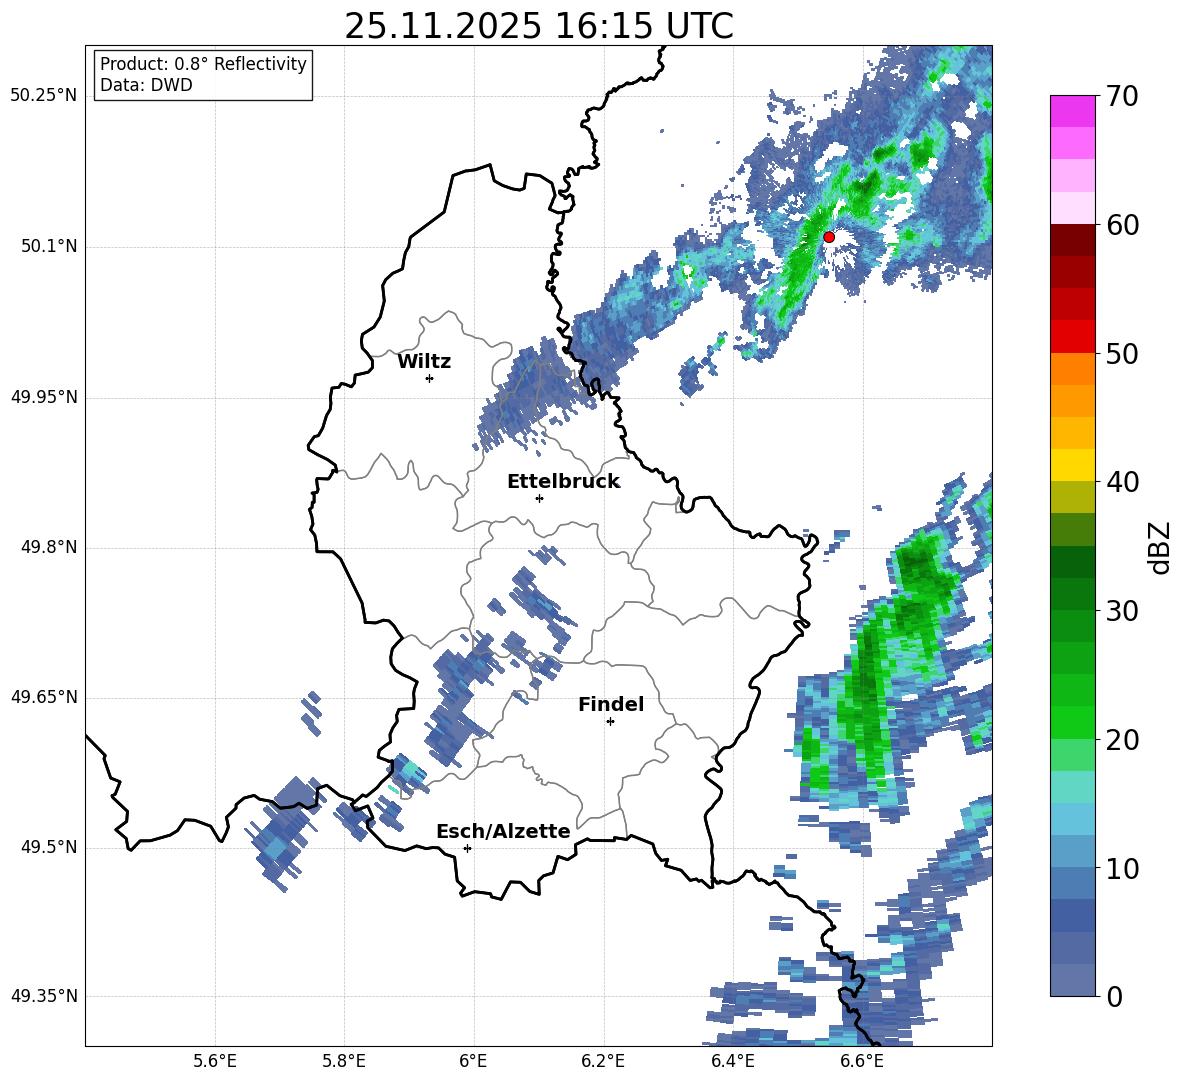Click the 5.8°E longitude label
Image resolution: width=1184 pixels, height=1081 pixels.
tap(344, 1061)
